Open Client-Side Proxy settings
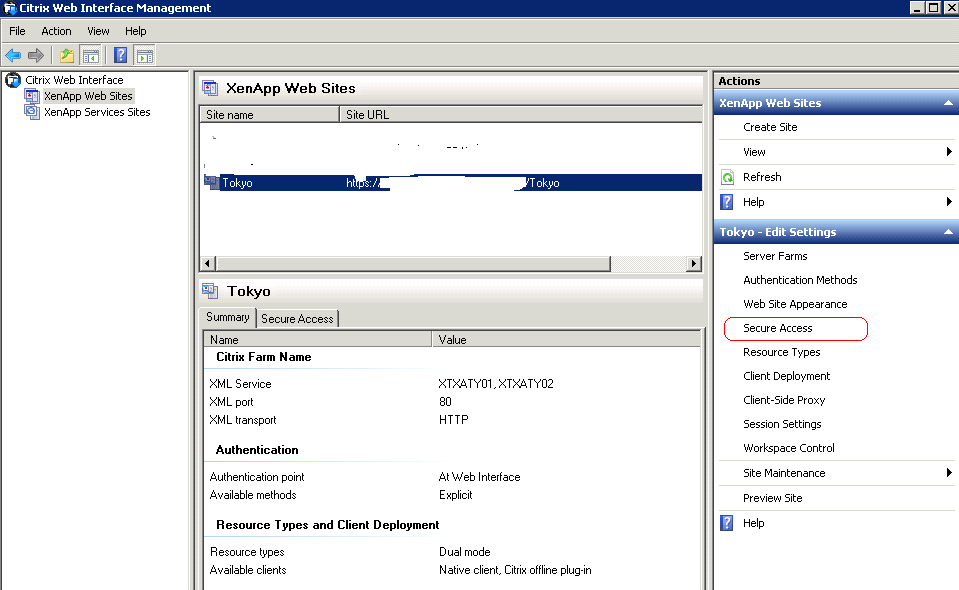 point(784,400)
